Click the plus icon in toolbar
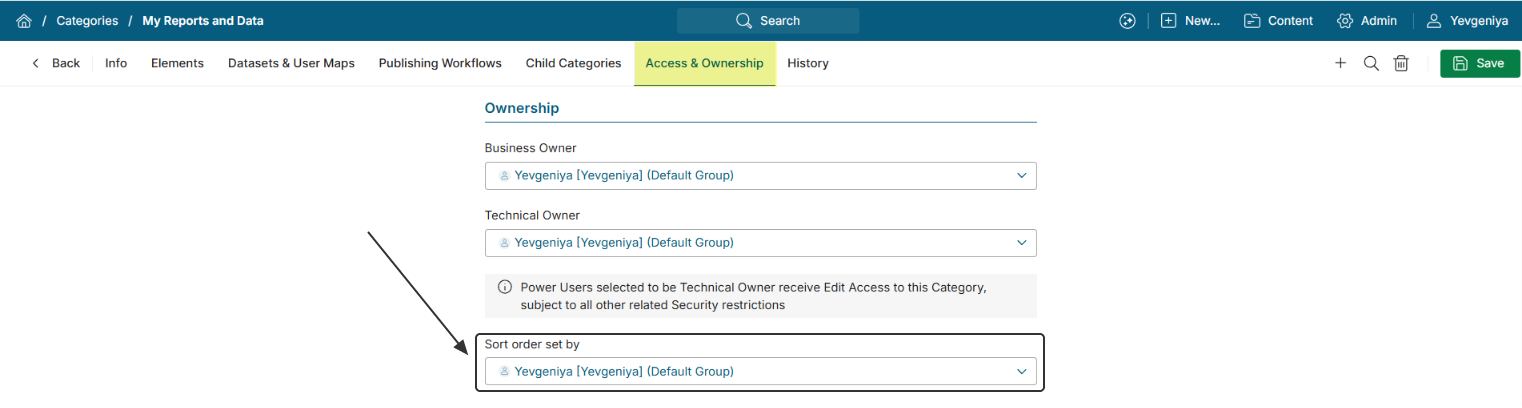 click(x=1340, y=63)
